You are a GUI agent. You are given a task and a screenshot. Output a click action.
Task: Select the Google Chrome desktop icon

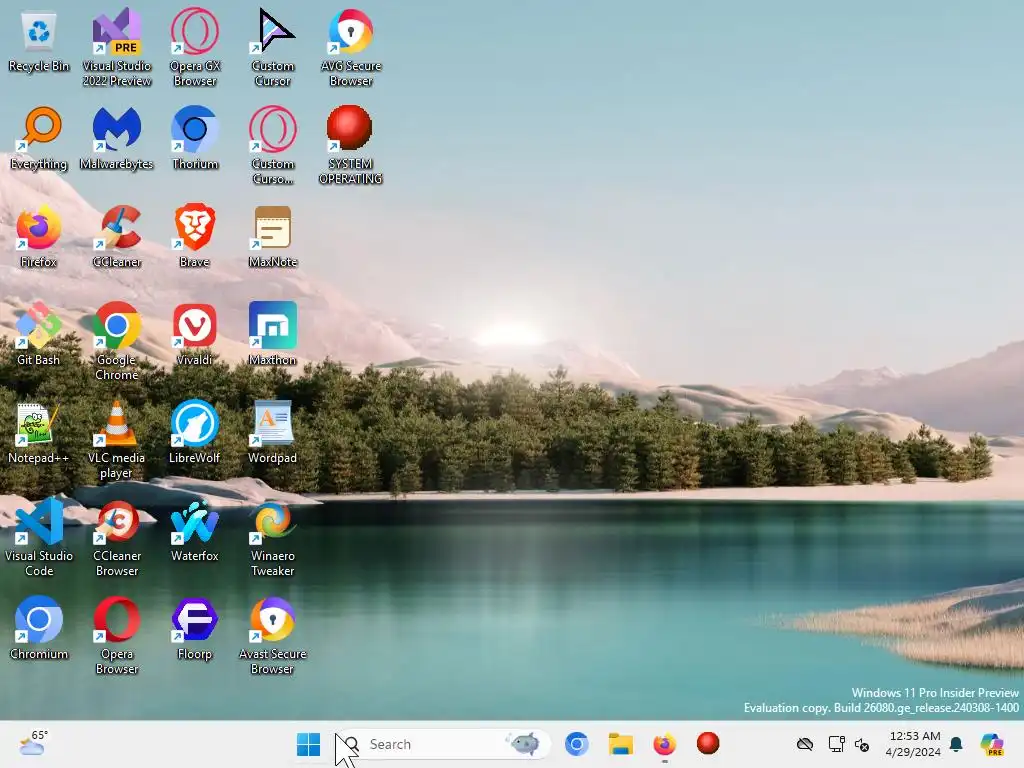click(x=117, y=341)
